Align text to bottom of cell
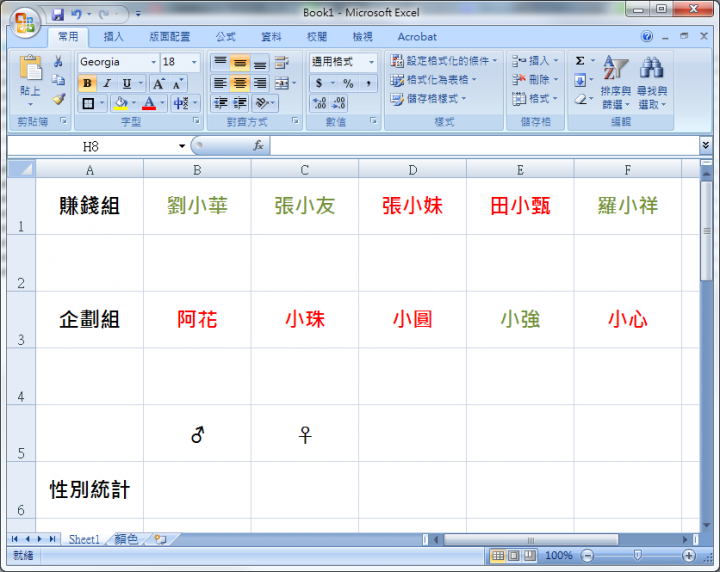Image resolution: width=720 pixels, height=572 pixels. [x=259, y=62]
